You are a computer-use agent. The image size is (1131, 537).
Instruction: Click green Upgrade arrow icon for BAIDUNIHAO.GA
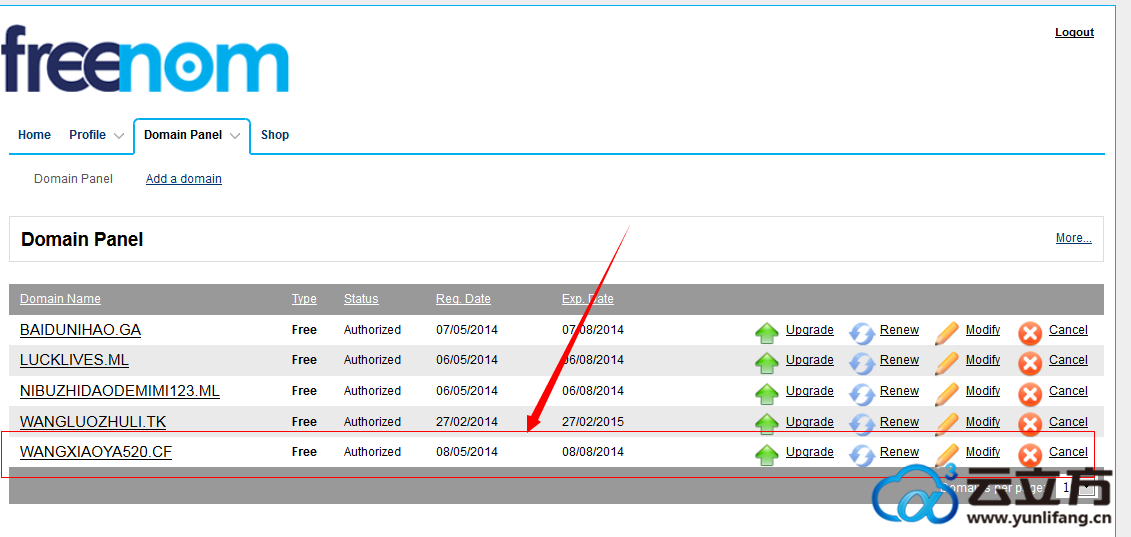click(766, 332)
